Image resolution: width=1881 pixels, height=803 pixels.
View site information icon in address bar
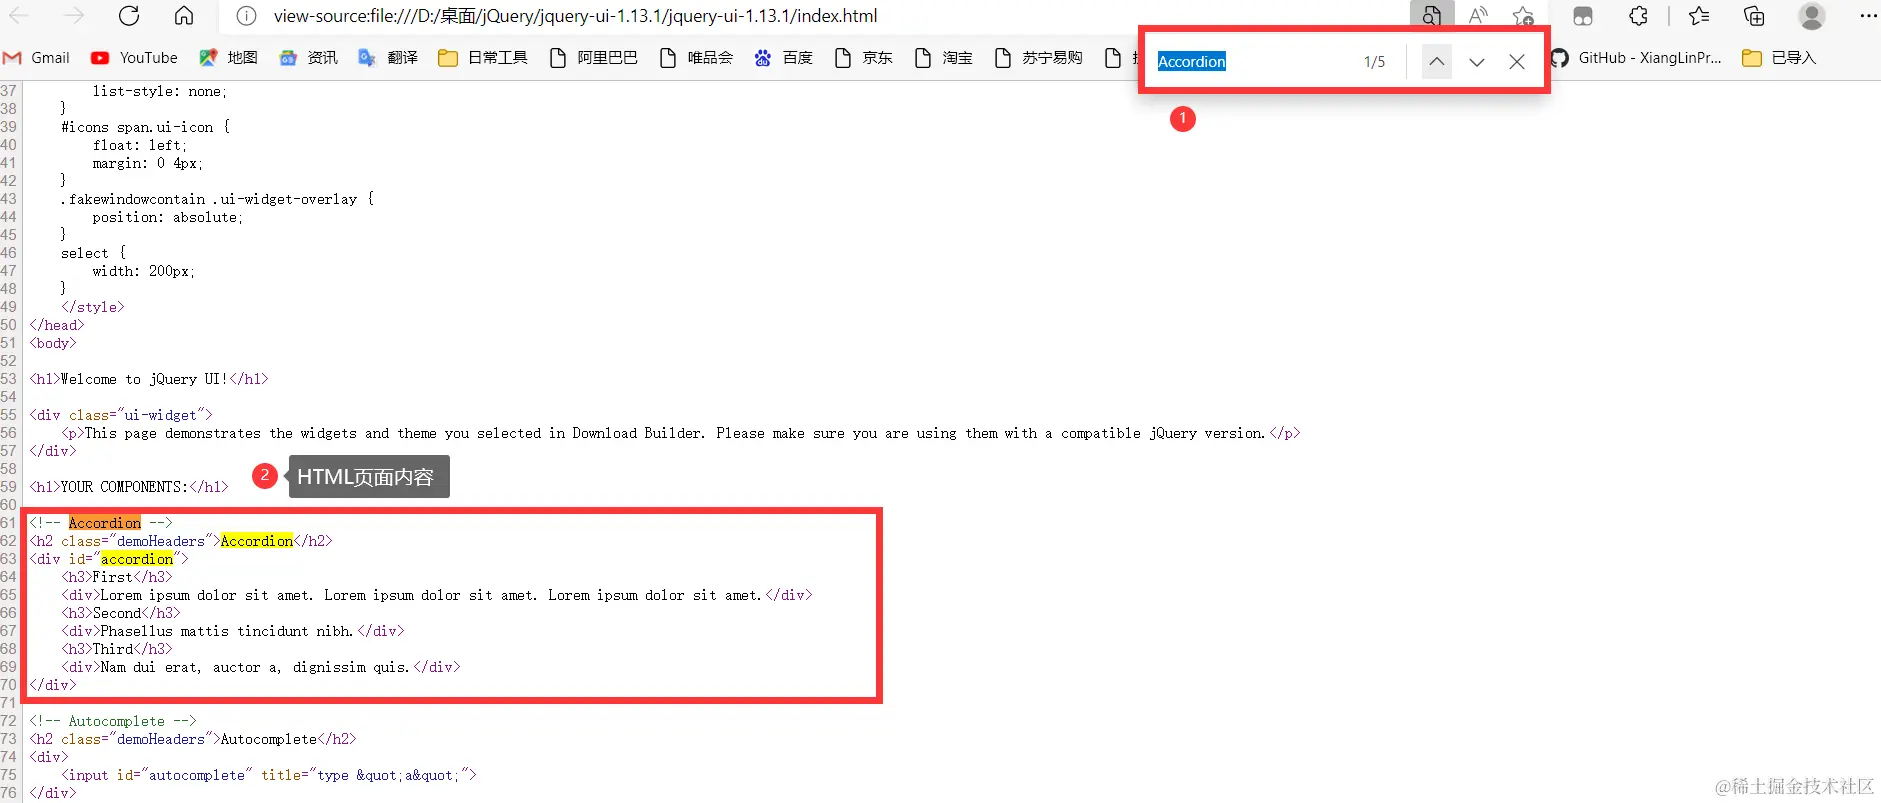(247, 16)
